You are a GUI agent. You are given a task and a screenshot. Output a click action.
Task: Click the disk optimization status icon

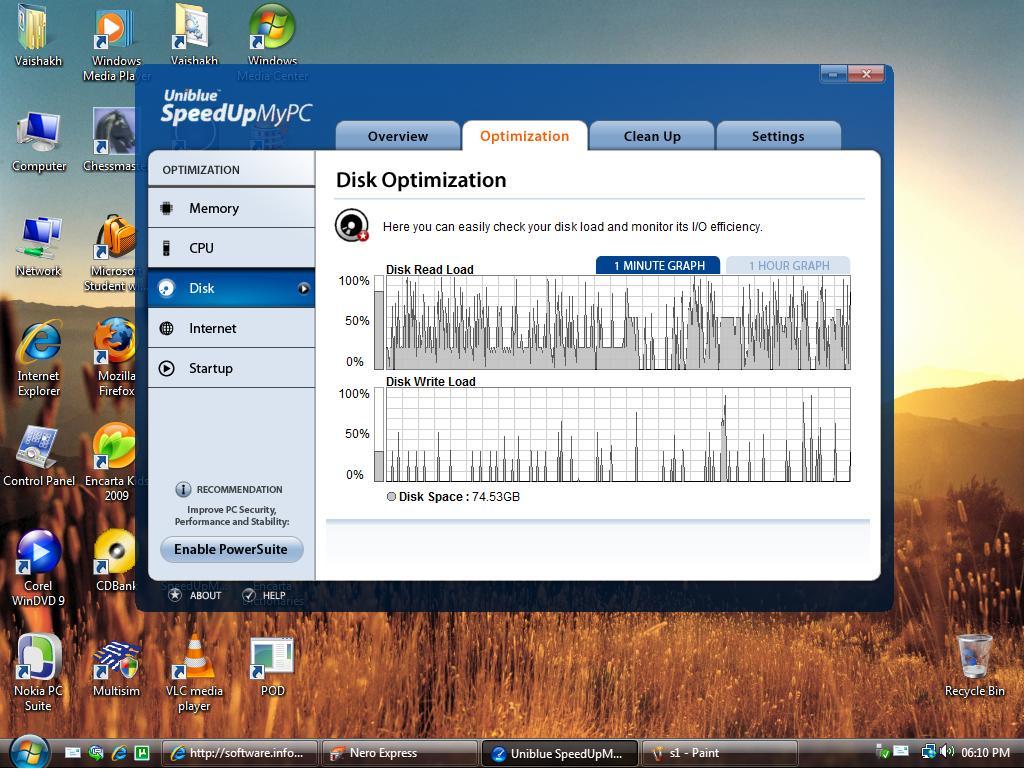click(x=351, y=226)
